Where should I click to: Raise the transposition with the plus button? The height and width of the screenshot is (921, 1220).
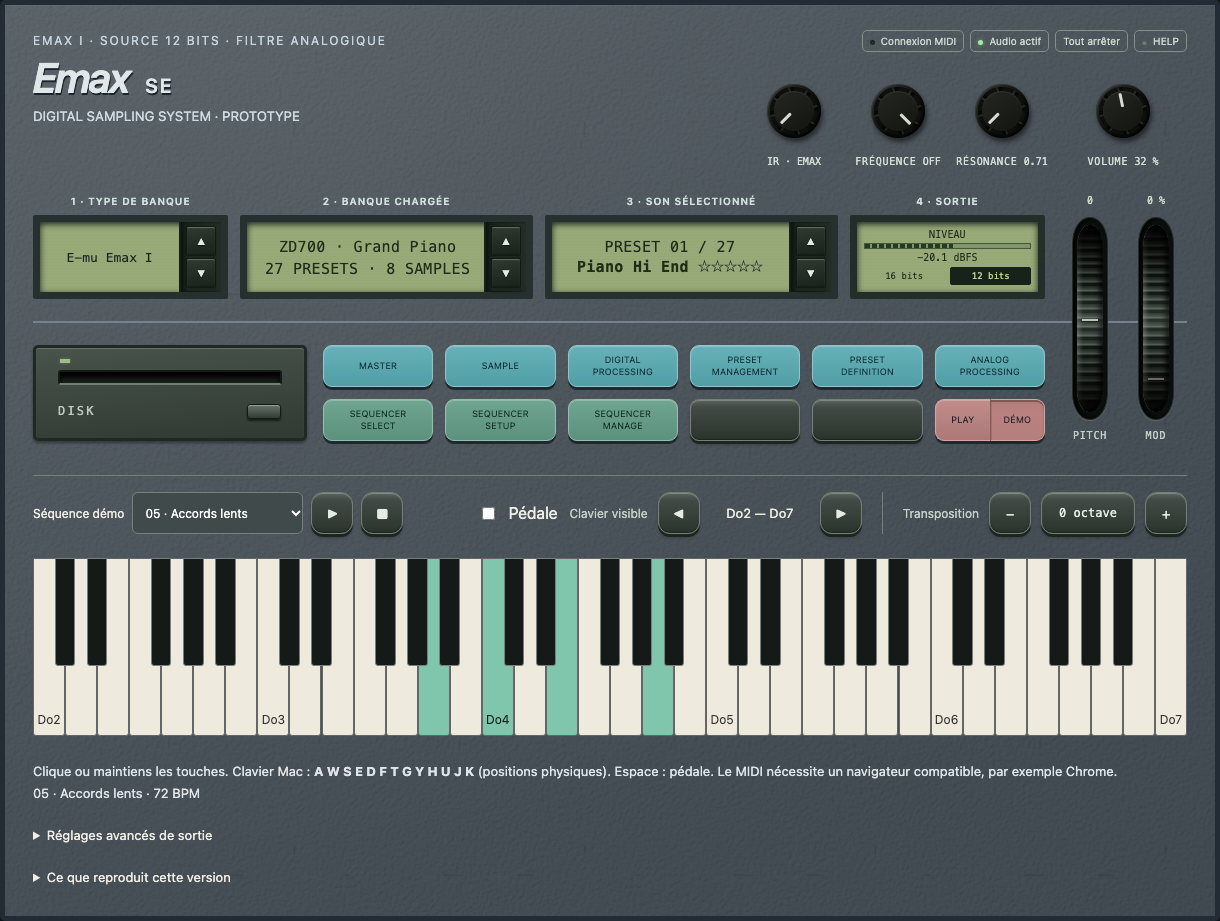pos(1166,514)
